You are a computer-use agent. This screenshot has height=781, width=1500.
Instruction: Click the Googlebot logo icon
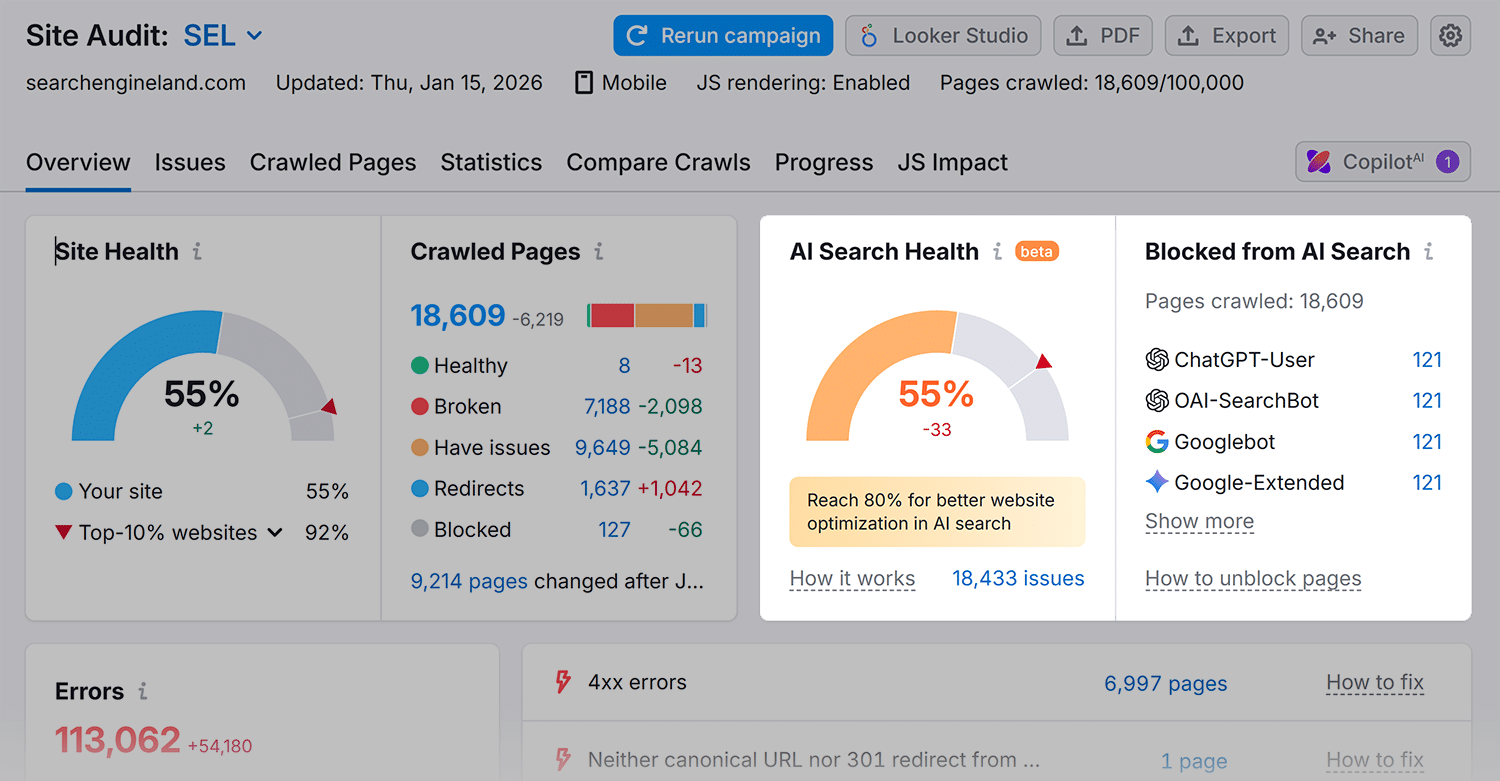point(1157,441)
